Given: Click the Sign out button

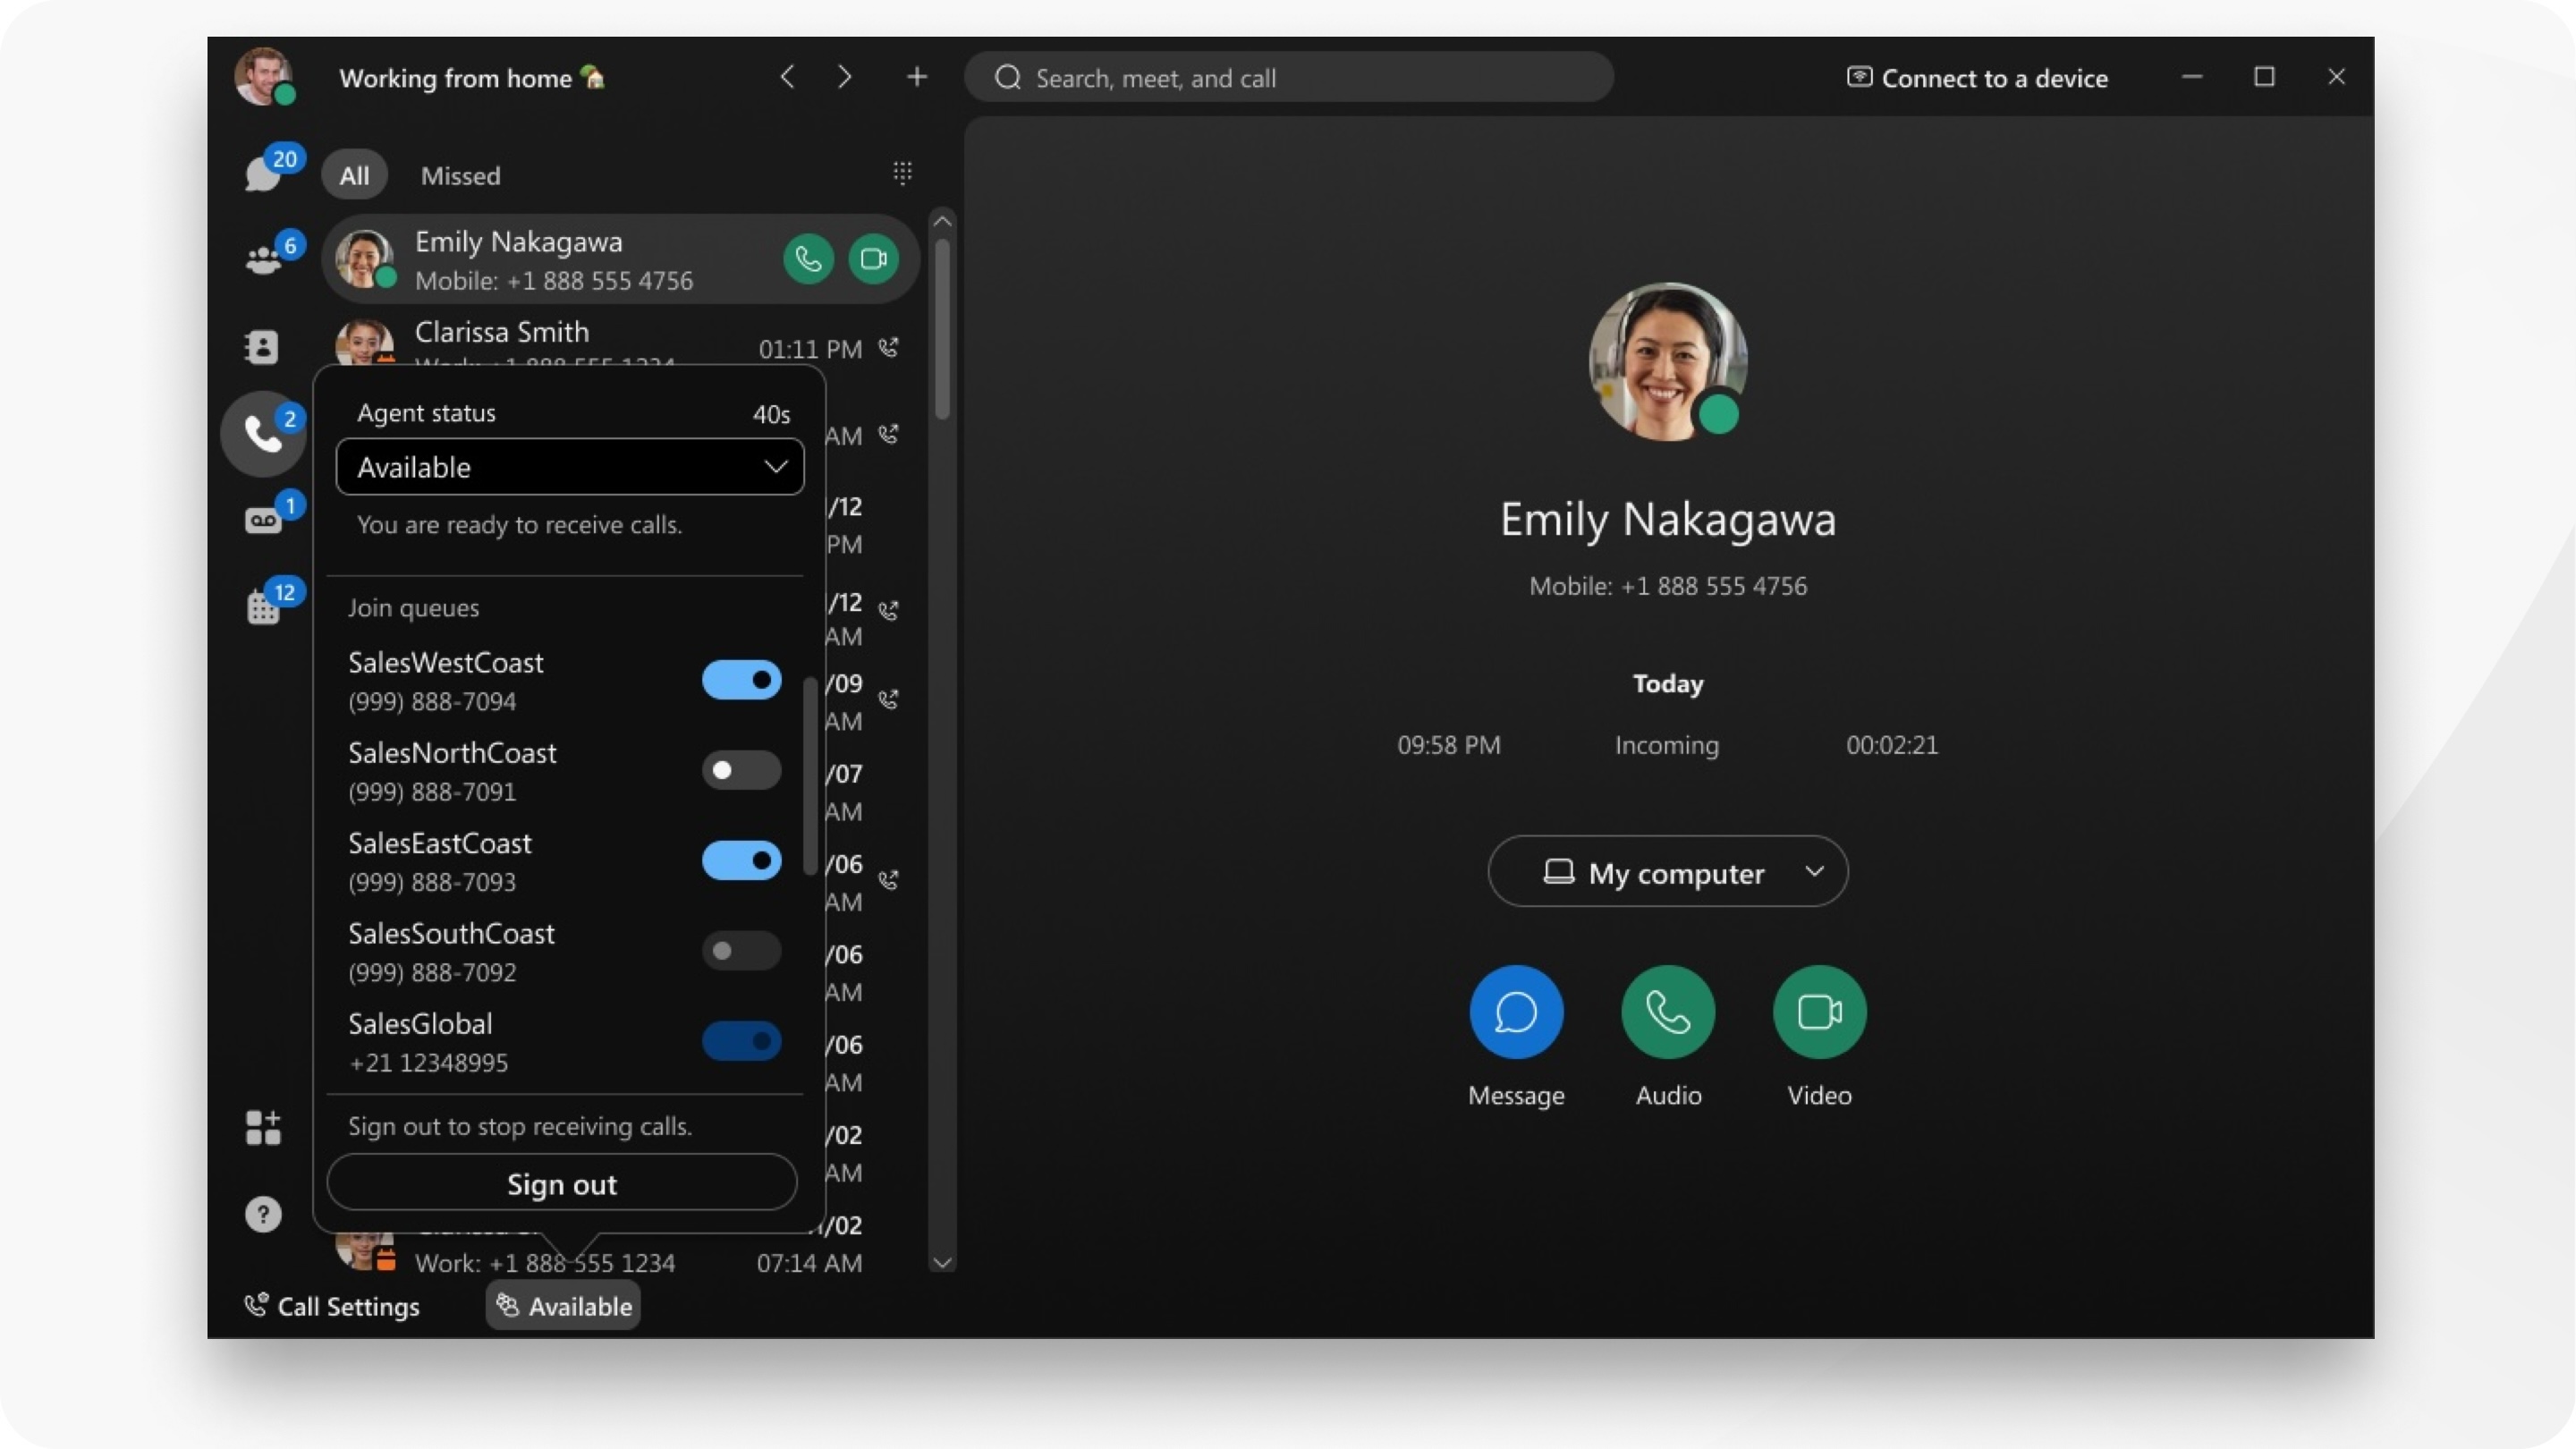Looking at the screenshot, I should pos(561,1182).
